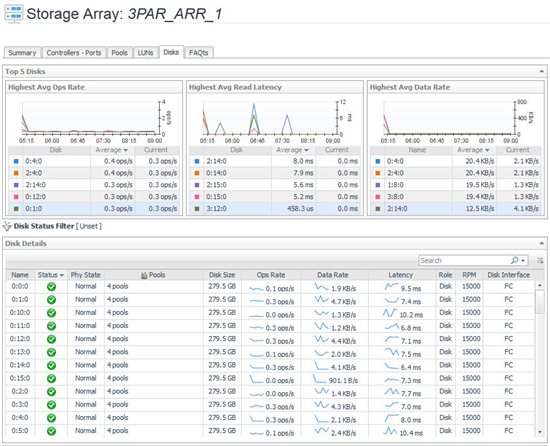Click the Pools column header icon

(144, 275)
